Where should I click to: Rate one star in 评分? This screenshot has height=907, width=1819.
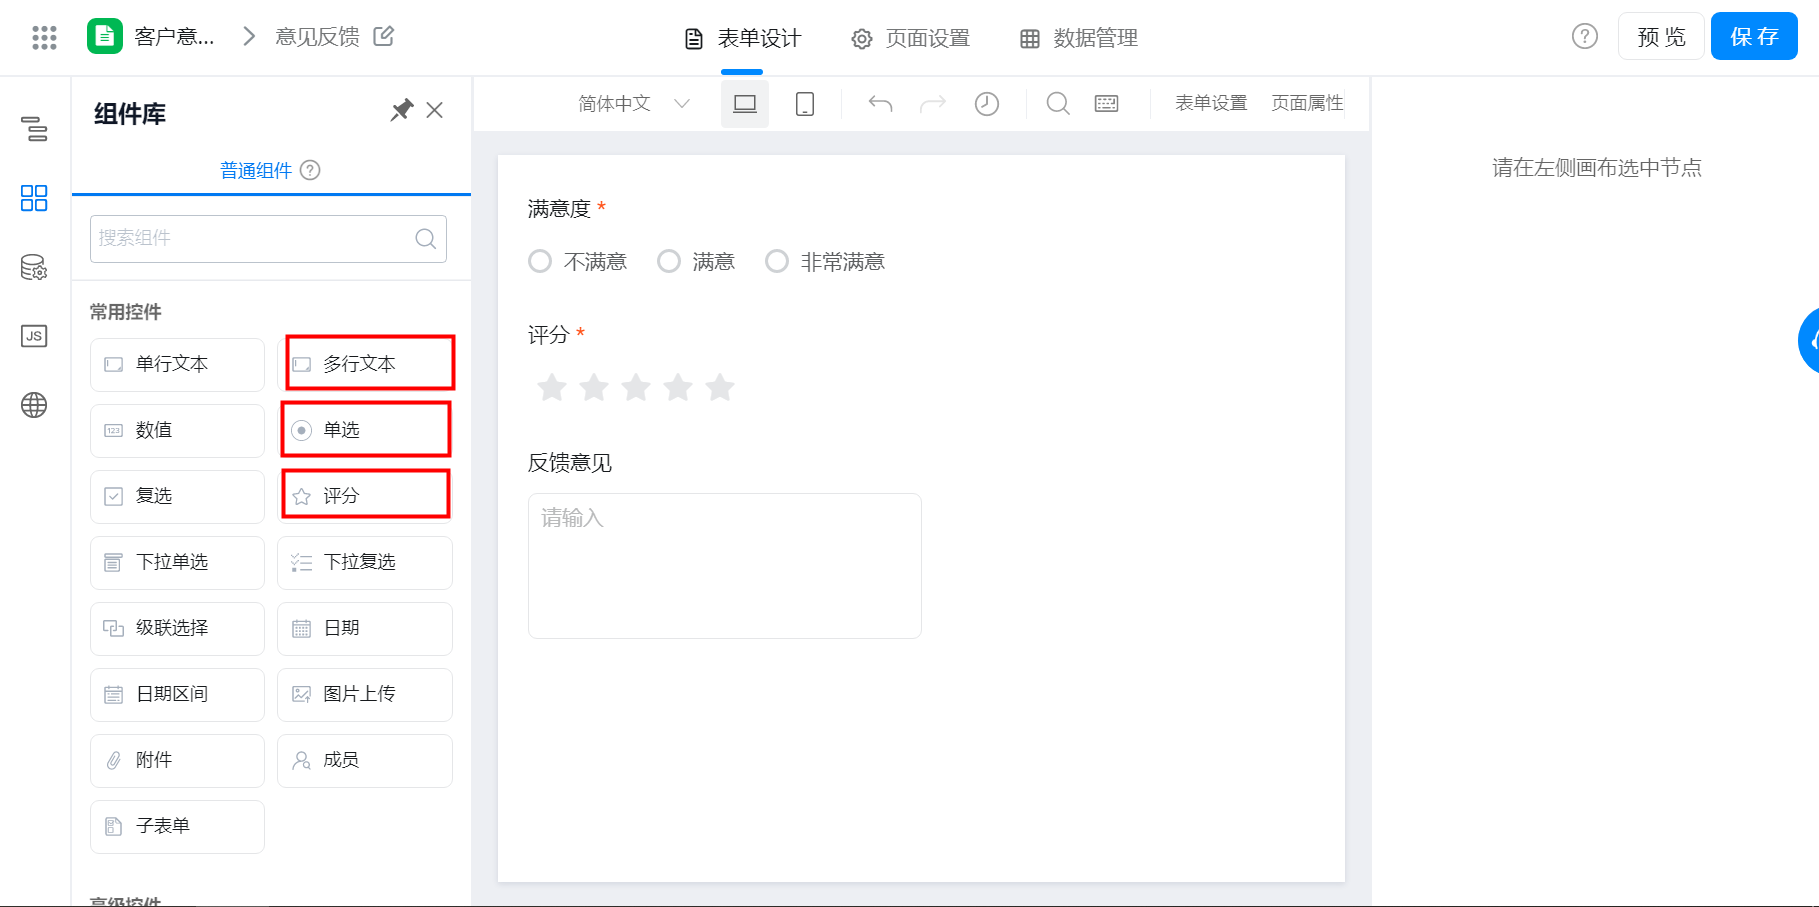(552, 387)
